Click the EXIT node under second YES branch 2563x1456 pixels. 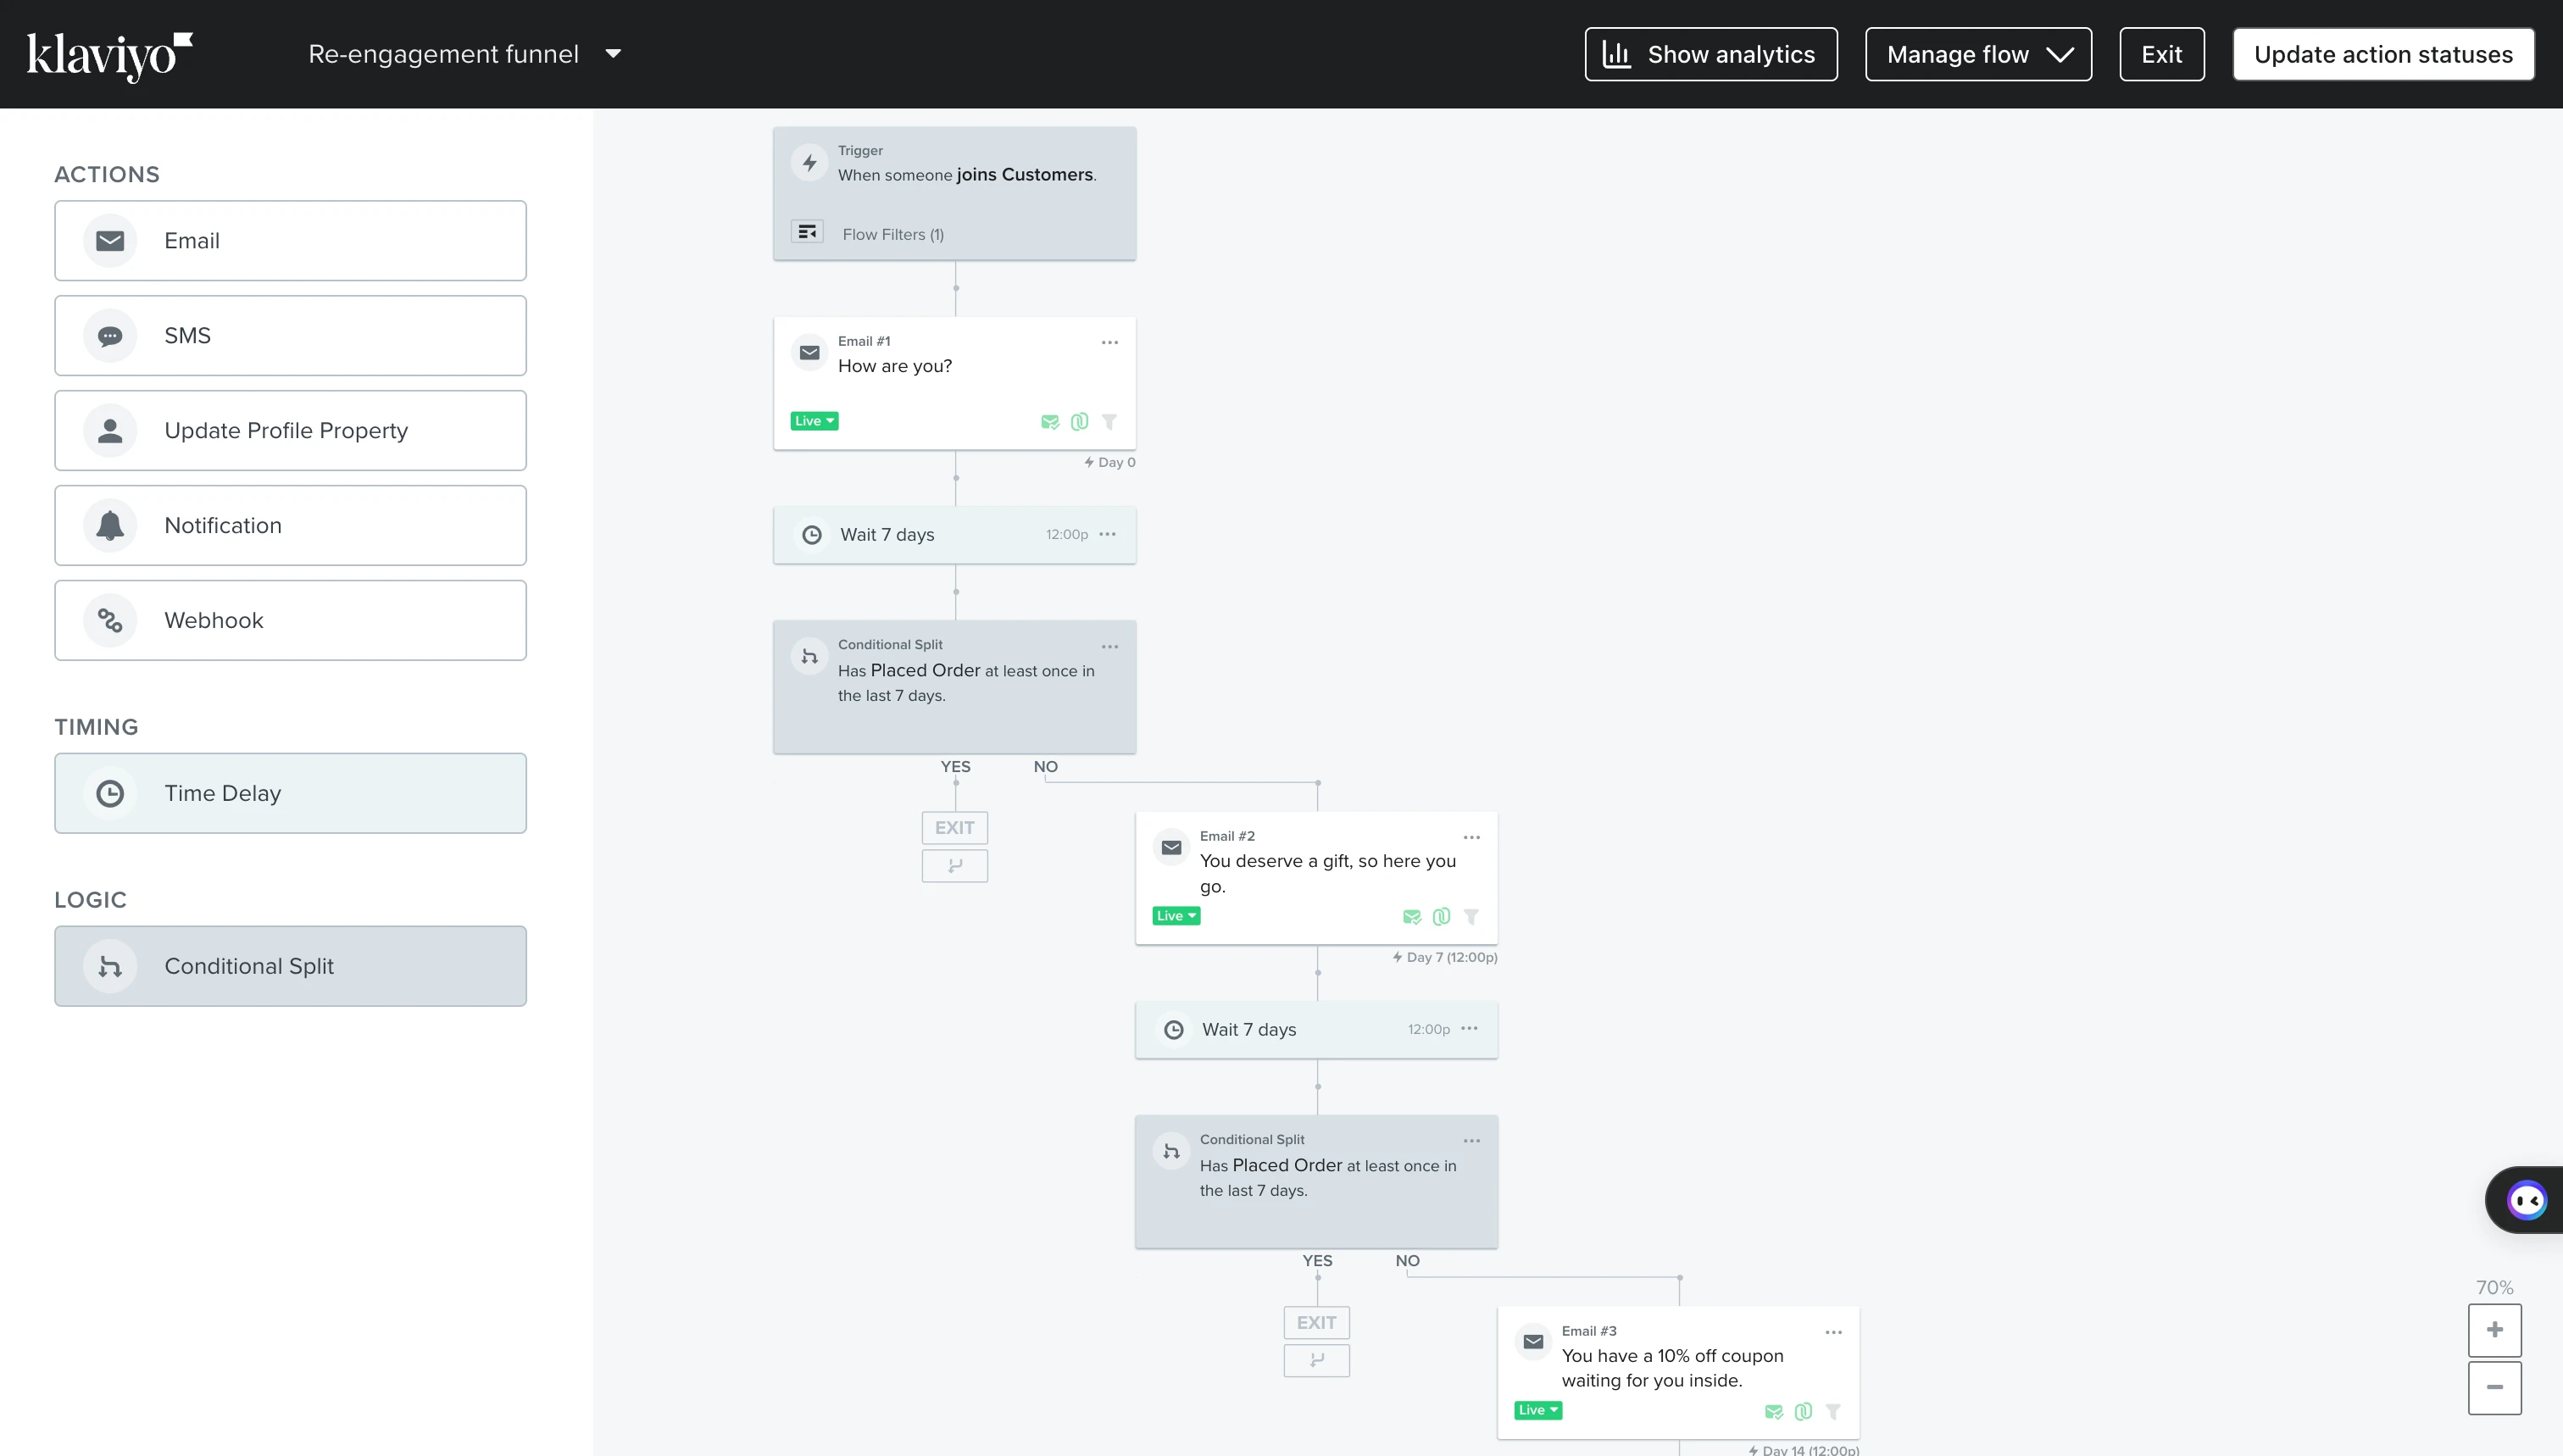point(1317,1323)
